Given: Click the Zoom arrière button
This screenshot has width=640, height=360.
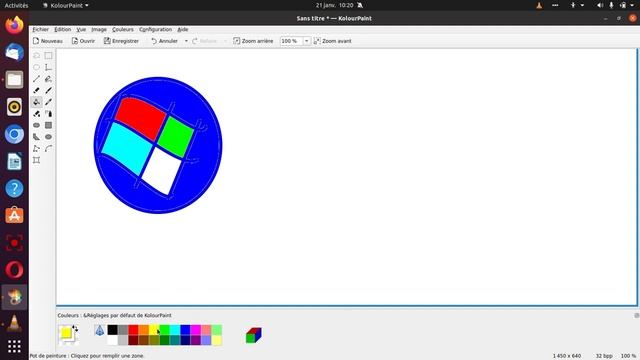Looking at the screenshot, I should coord(253,41).
